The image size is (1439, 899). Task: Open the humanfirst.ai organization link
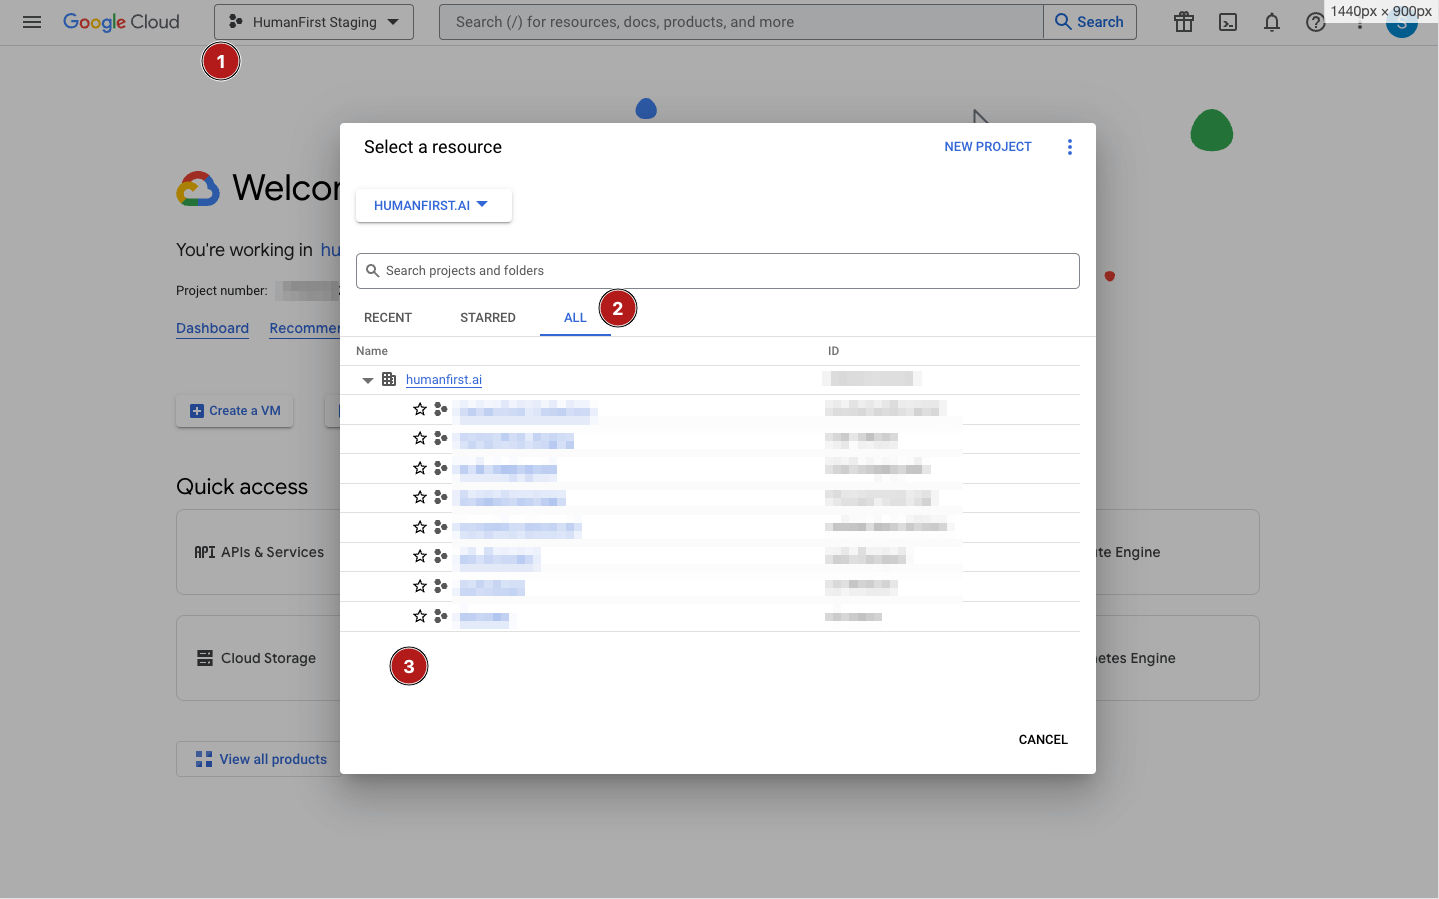[444, 380]
